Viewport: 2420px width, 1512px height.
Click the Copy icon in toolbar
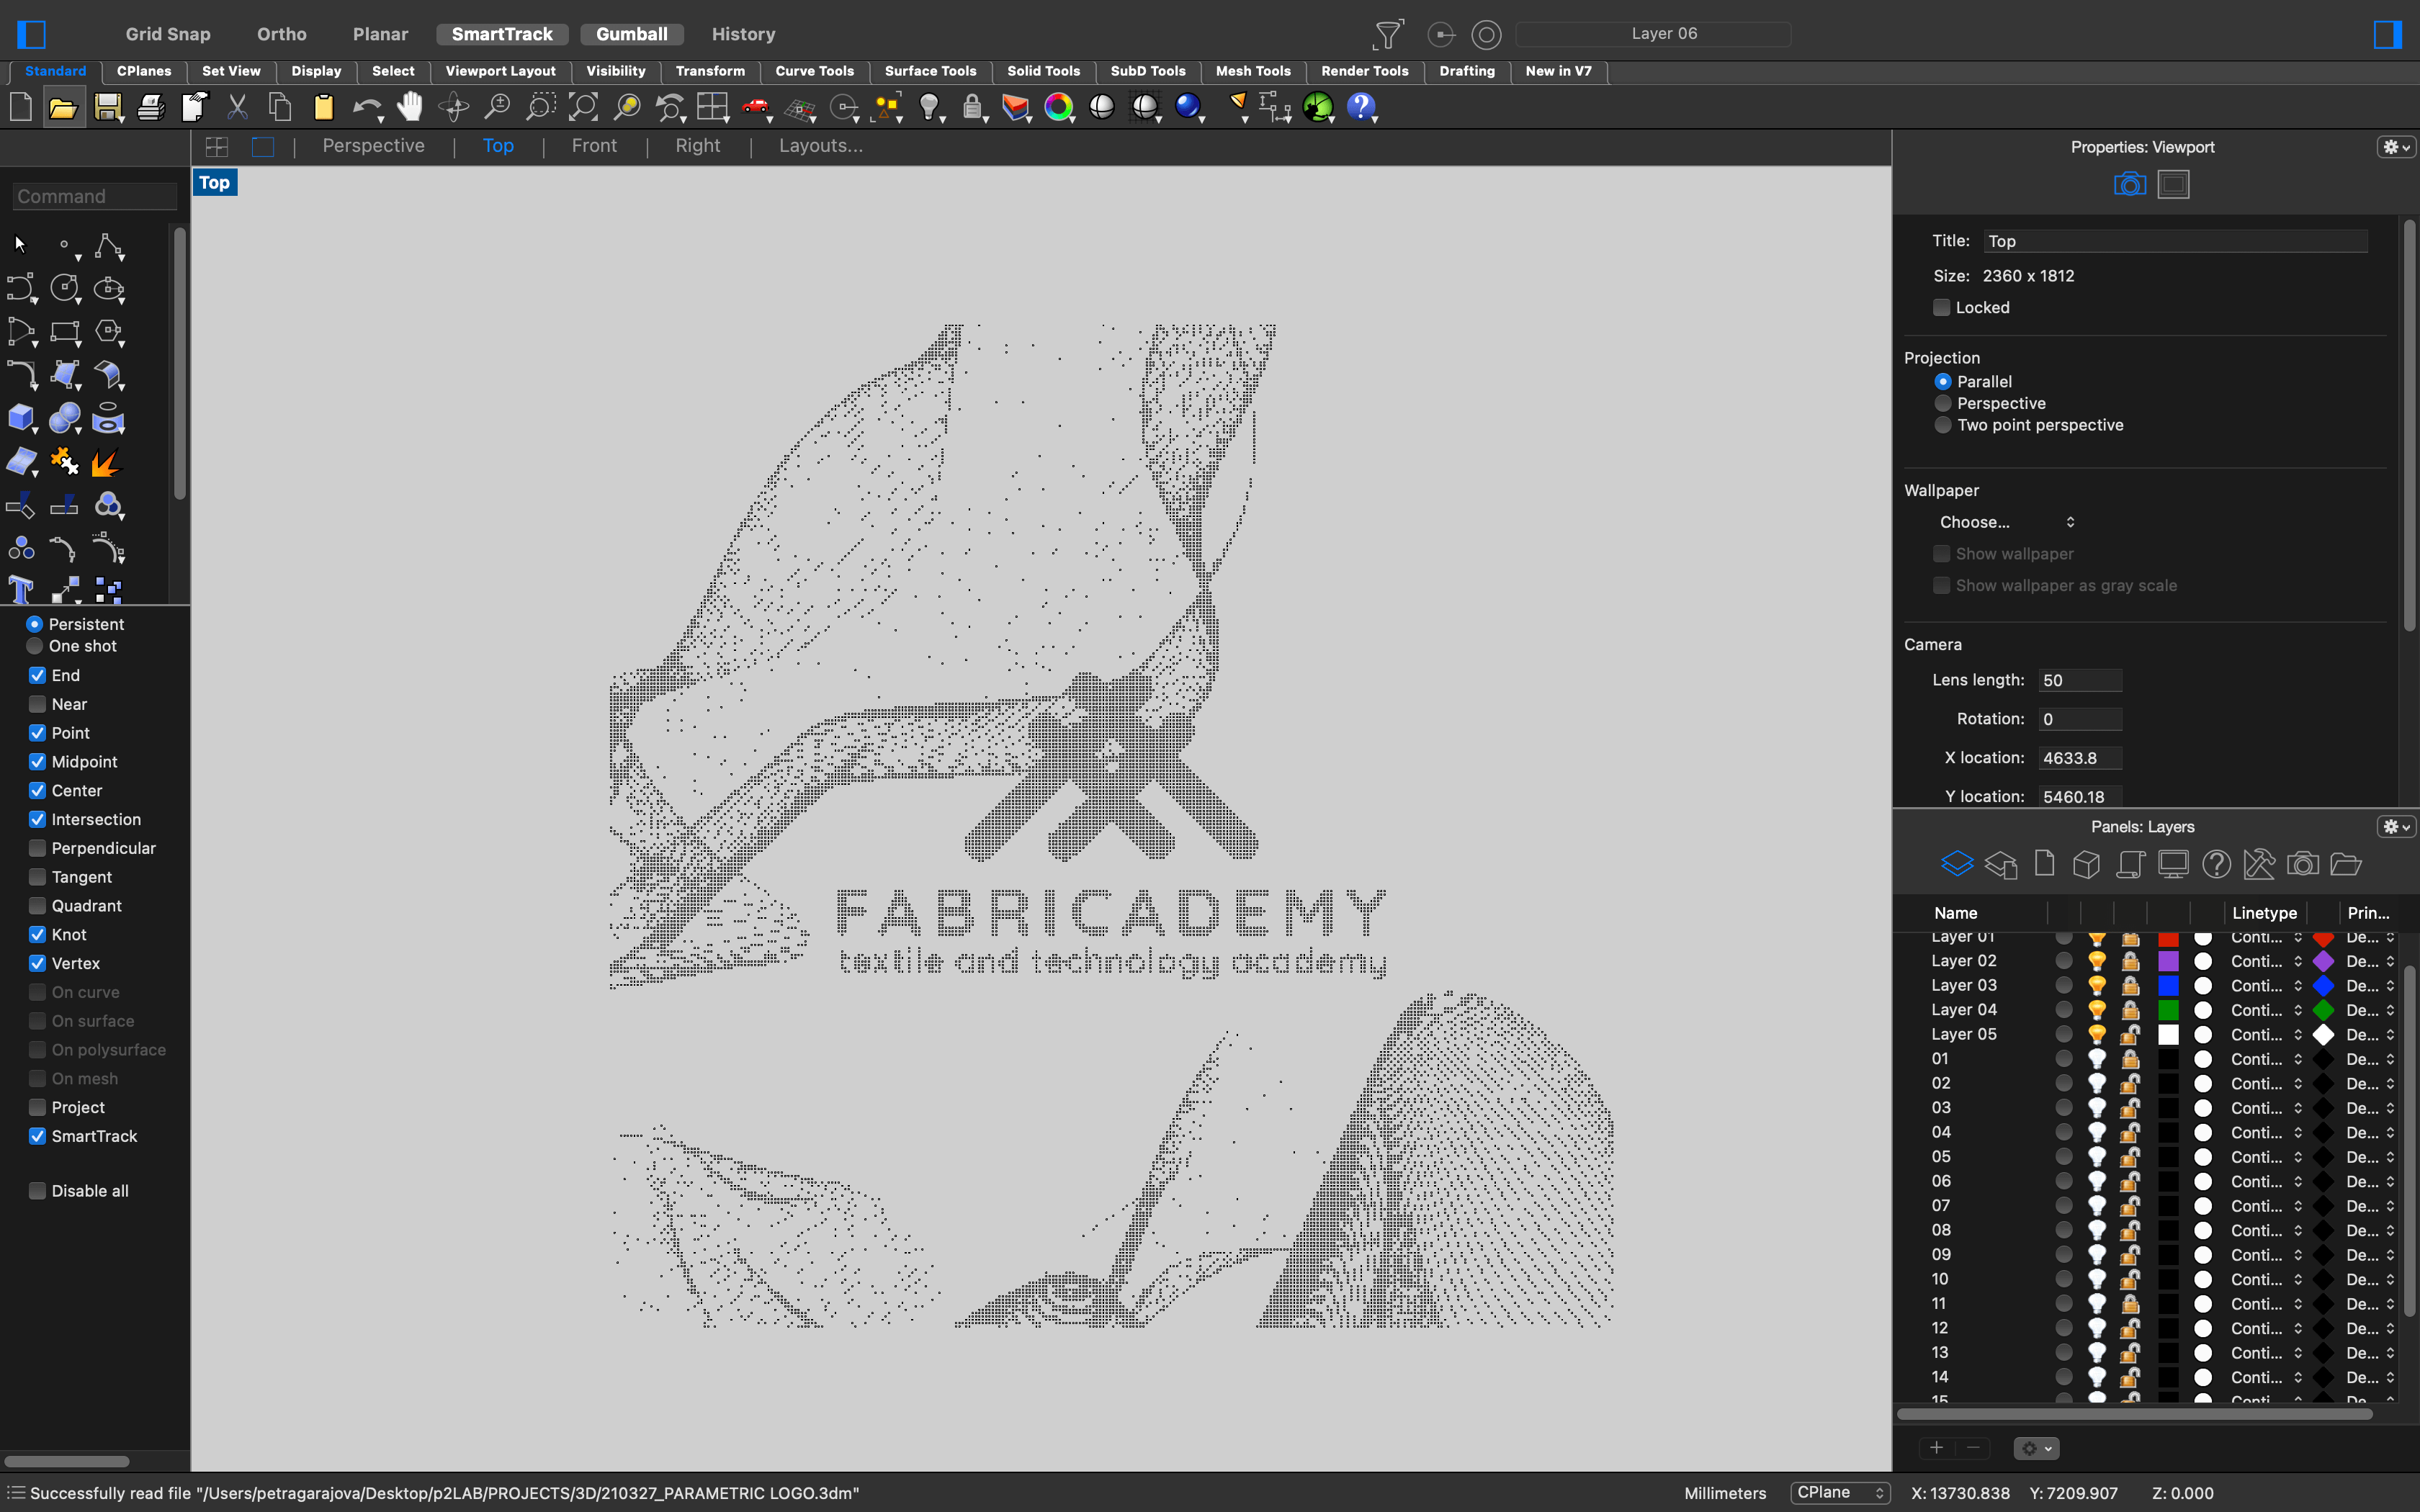coord(280,107)
